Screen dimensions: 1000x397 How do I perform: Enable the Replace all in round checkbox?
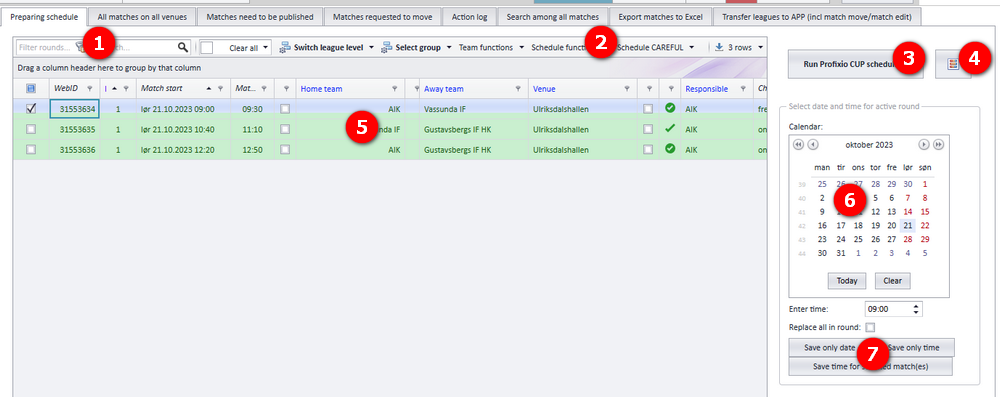point(871,327)
